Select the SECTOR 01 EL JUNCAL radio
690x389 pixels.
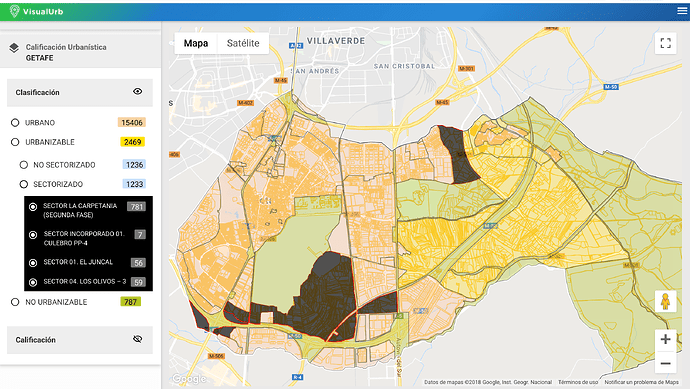[33, 263]
